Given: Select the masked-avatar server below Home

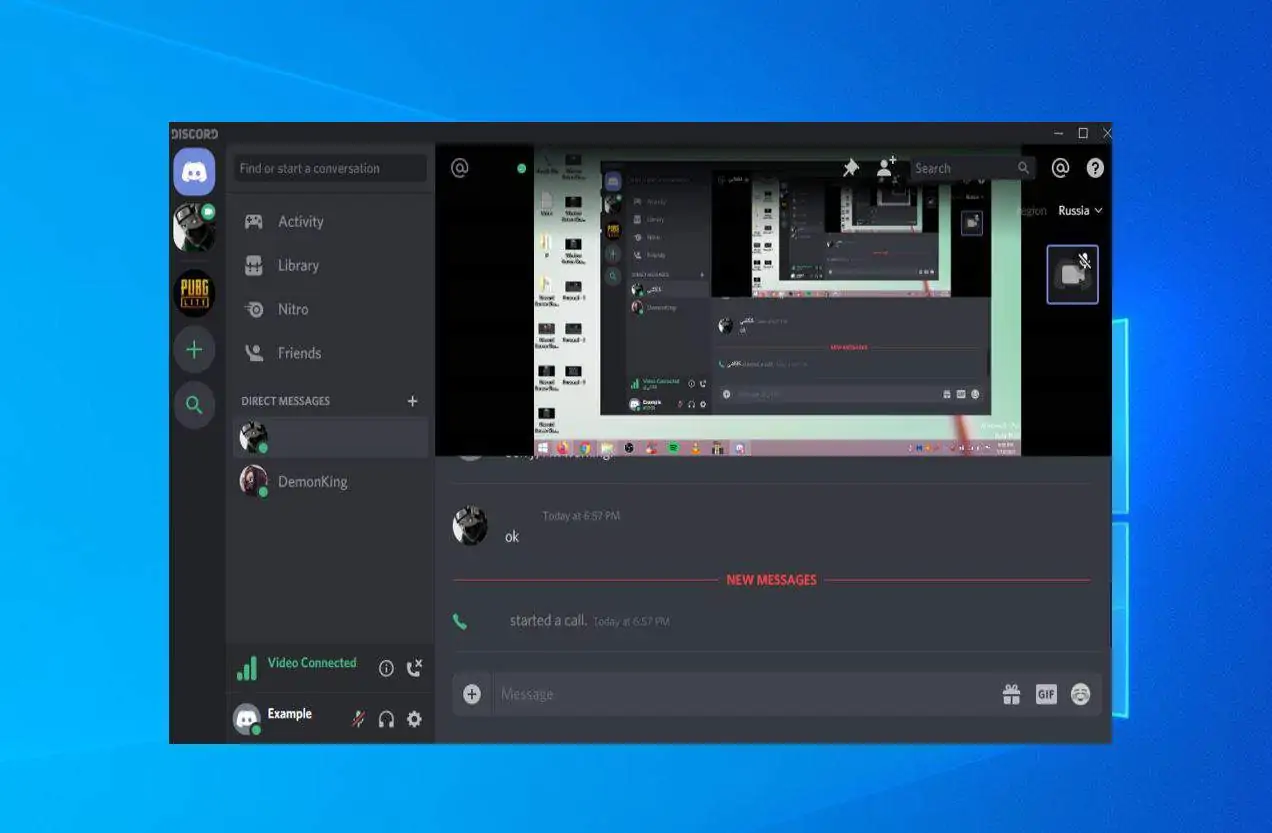Looking at the screenshot, I should pos(194,227).
